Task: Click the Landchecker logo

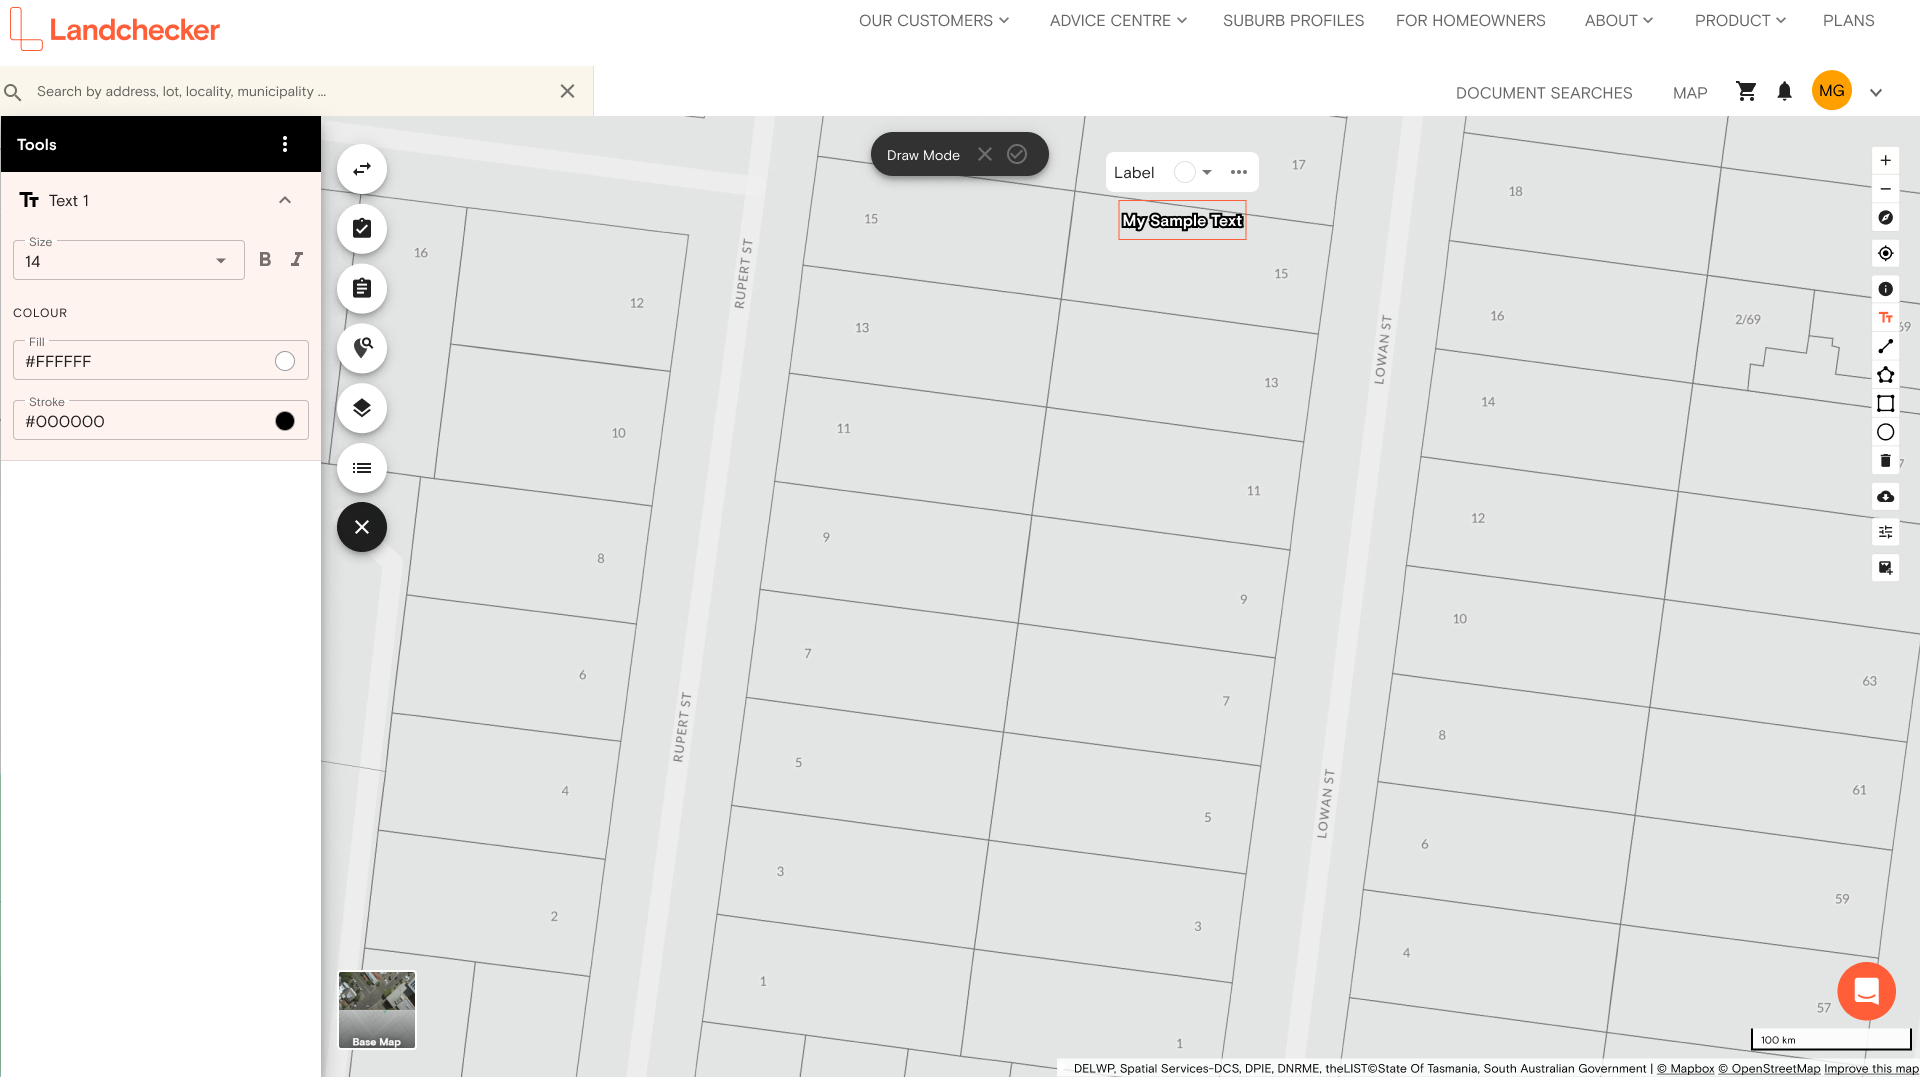Action: point(114,29)
